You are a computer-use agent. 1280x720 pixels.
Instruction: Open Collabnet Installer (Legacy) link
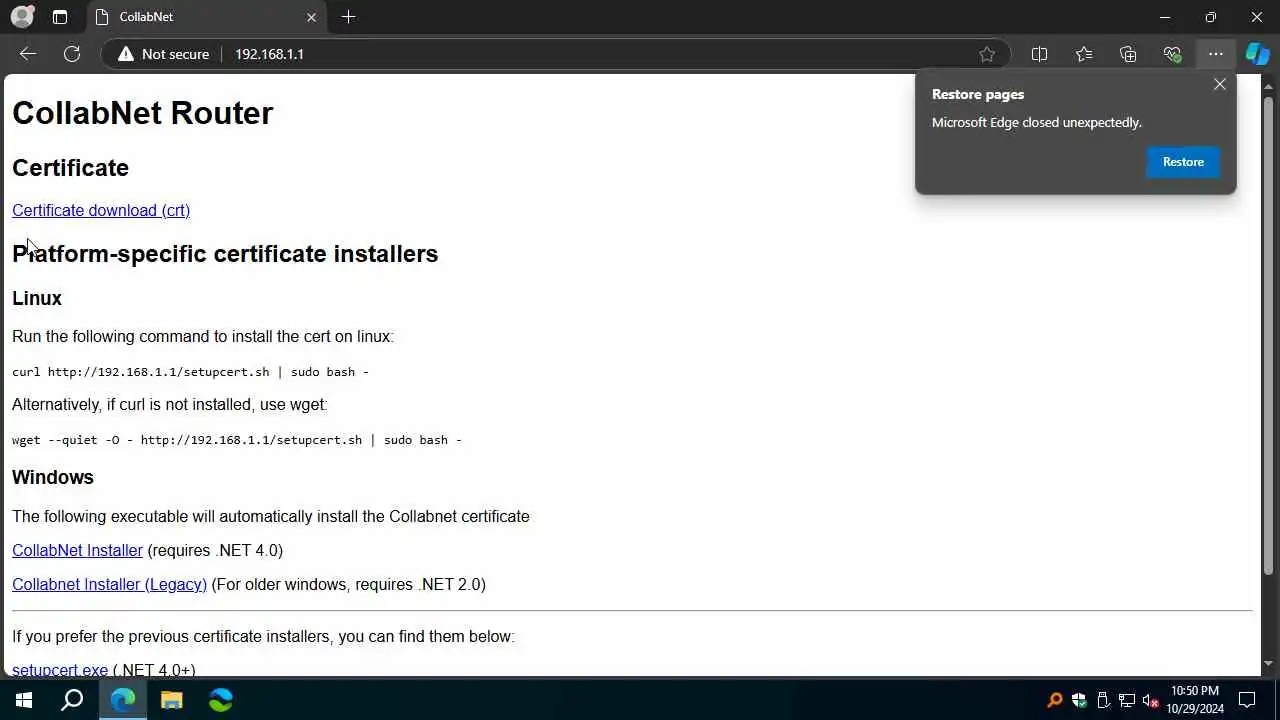coord(109,584)
